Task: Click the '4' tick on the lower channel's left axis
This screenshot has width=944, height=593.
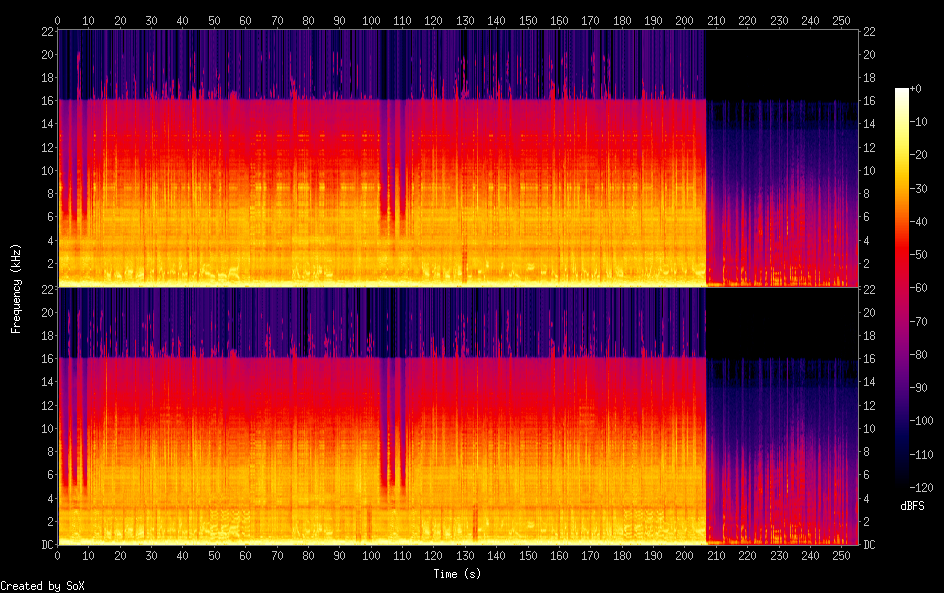Action: (x=51, y=498)
